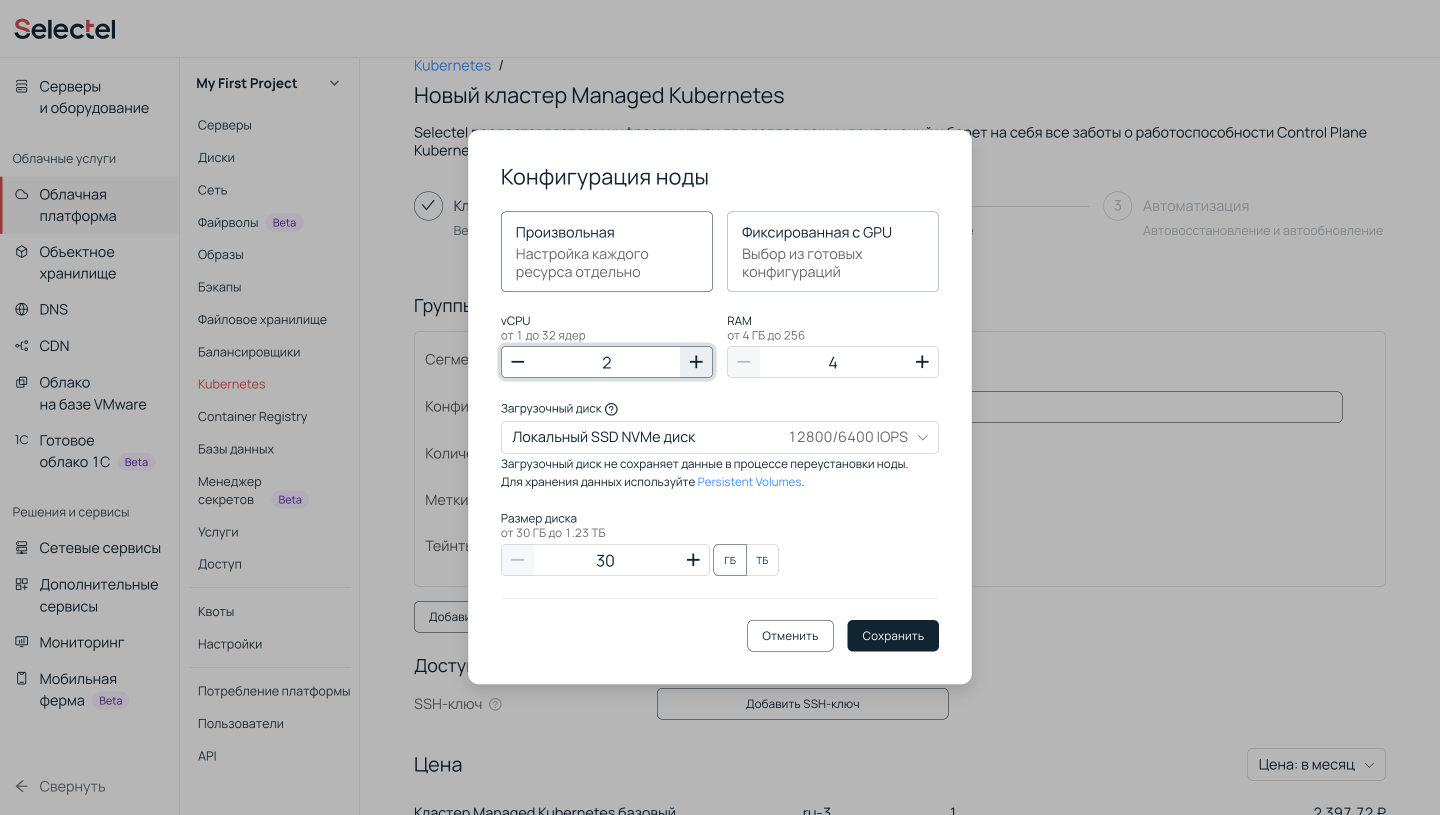1440x815 pixels.
Task: Select Фиксированная с GPU configuration option
Action: tap(833, 251)
